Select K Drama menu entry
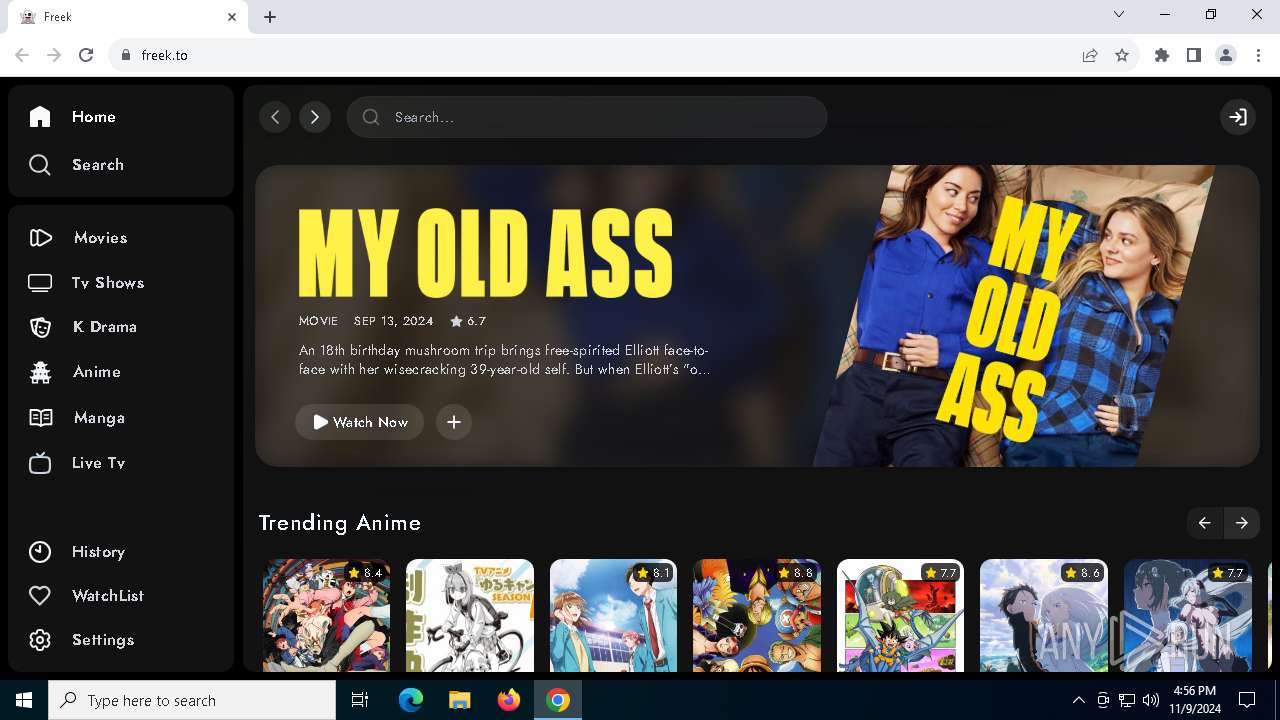This screenshot has width=1280, height=720. click(105, 327)
